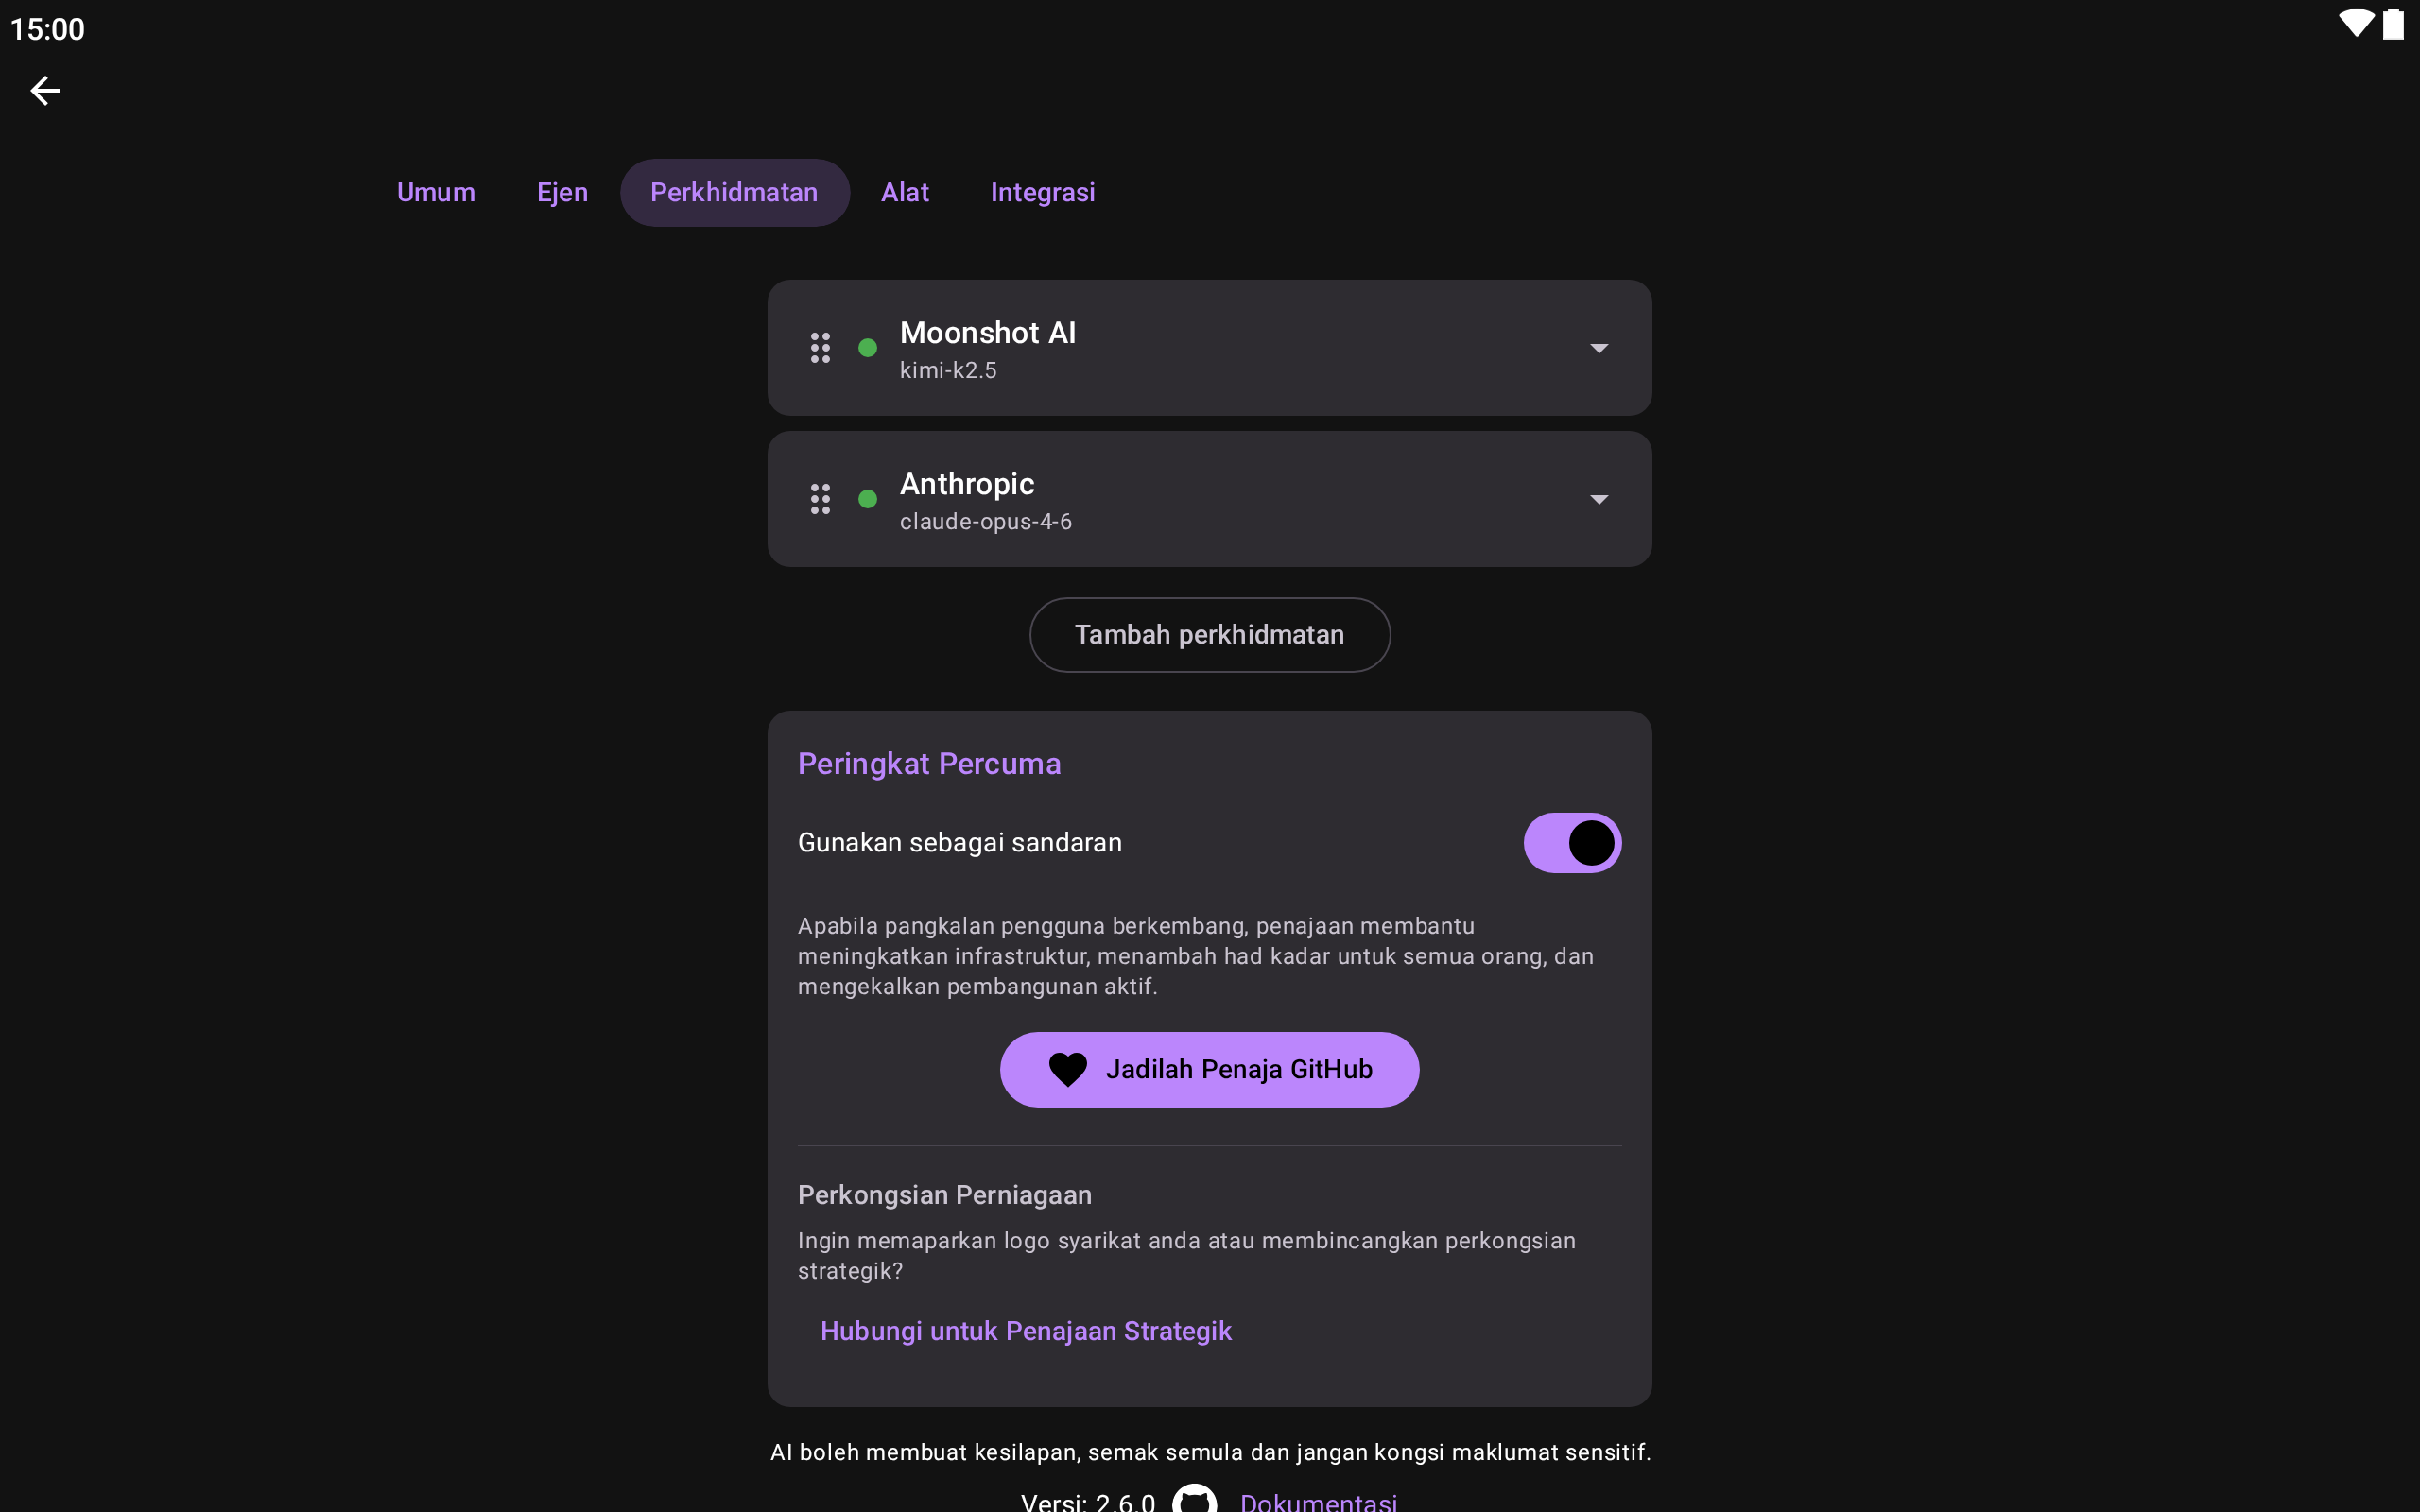Open the GitHub logo icon at bottom

1194,1500
